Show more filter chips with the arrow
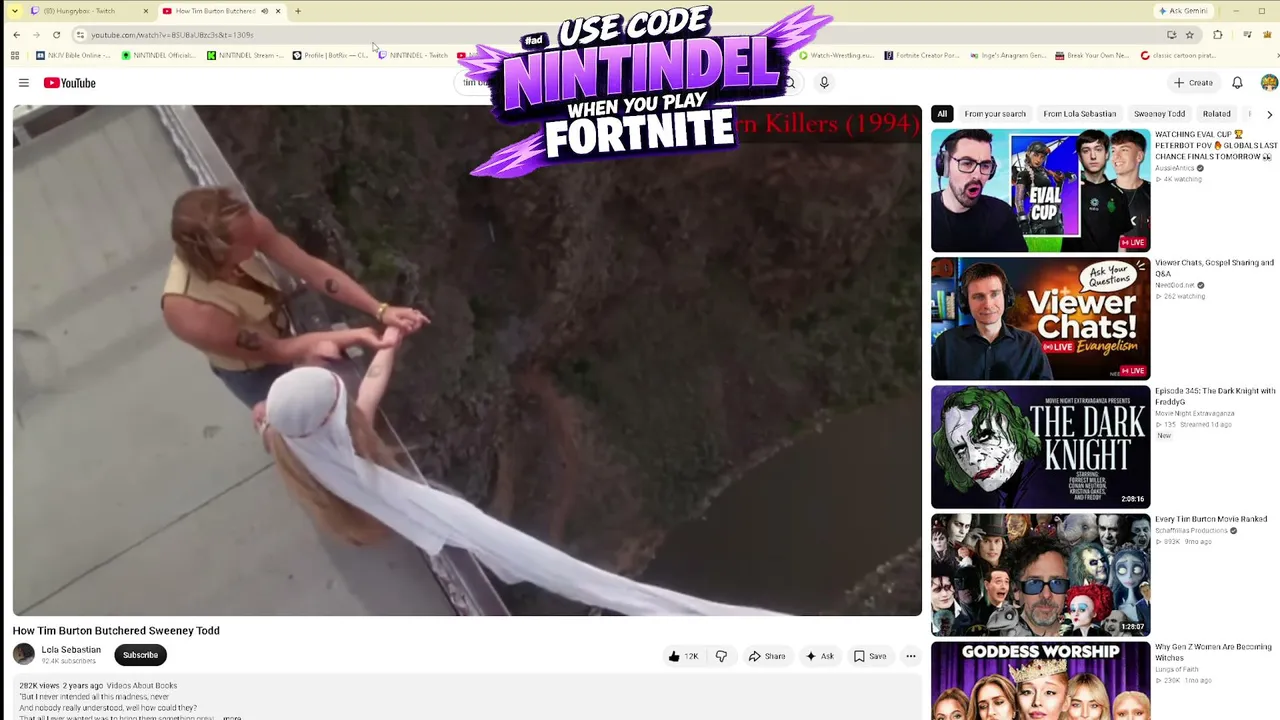 tap(1269, 114)
